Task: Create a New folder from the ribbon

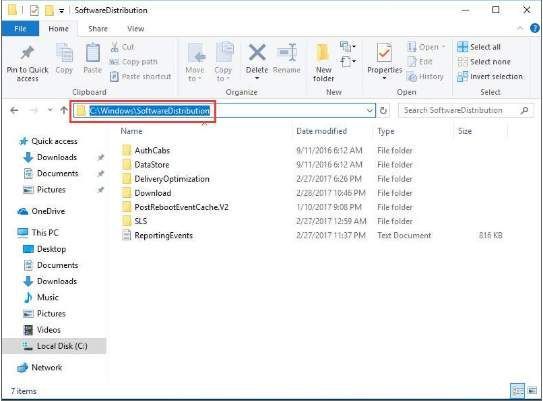Action: click(323, 62)
